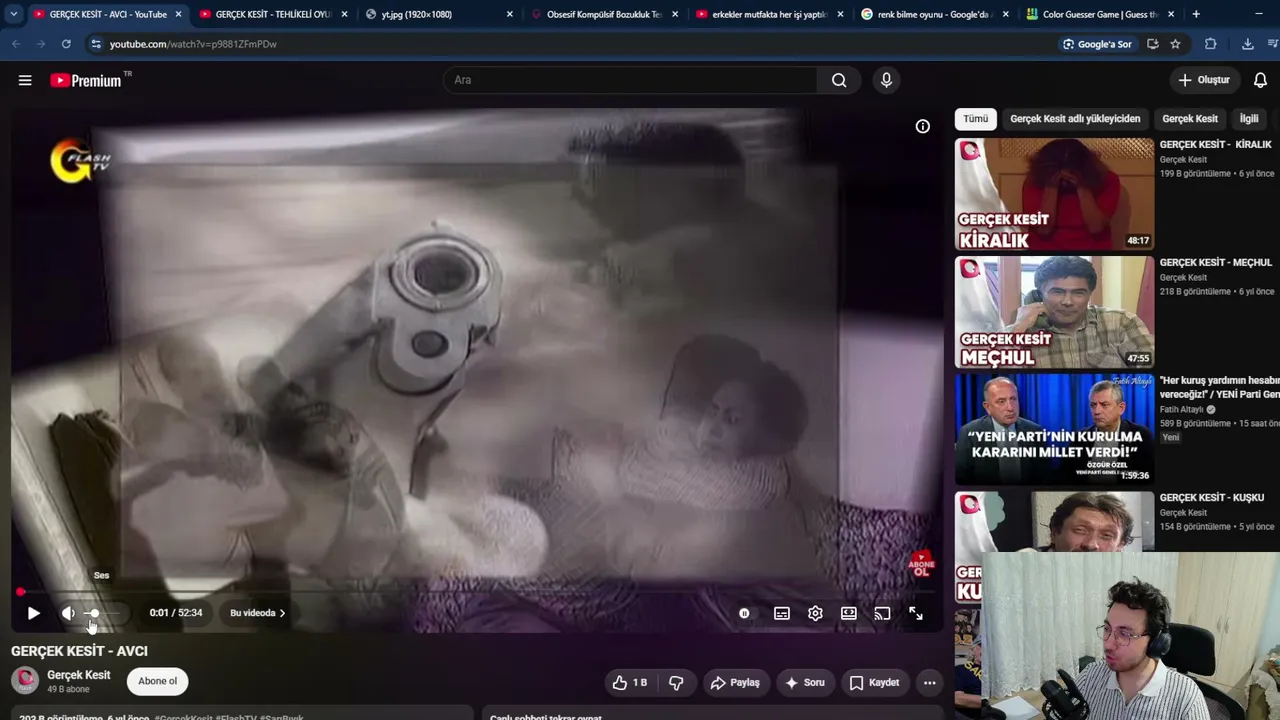The width and height of the screenshot is (1280, 720).
Task: Show video info card icon
Action: 923,126
